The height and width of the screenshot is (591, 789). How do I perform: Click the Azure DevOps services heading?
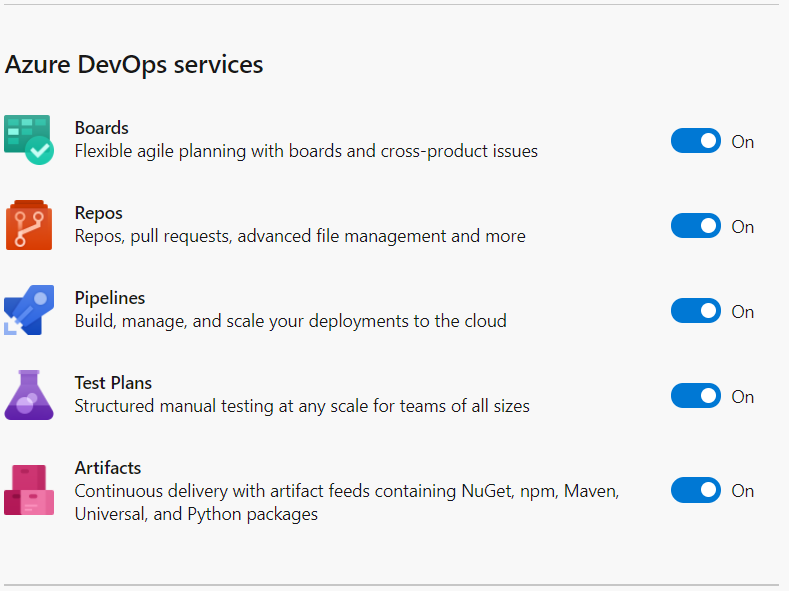134,65
